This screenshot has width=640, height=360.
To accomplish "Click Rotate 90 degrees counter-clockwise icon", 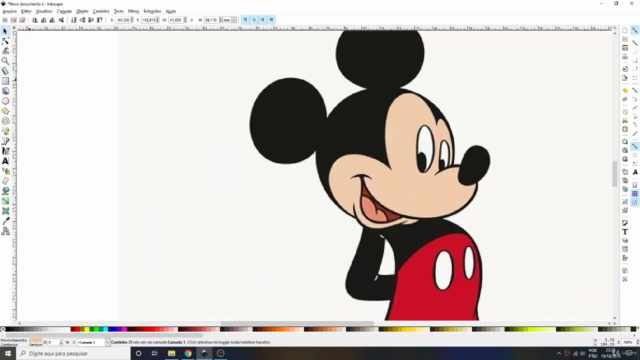I will tap(35, 20).
